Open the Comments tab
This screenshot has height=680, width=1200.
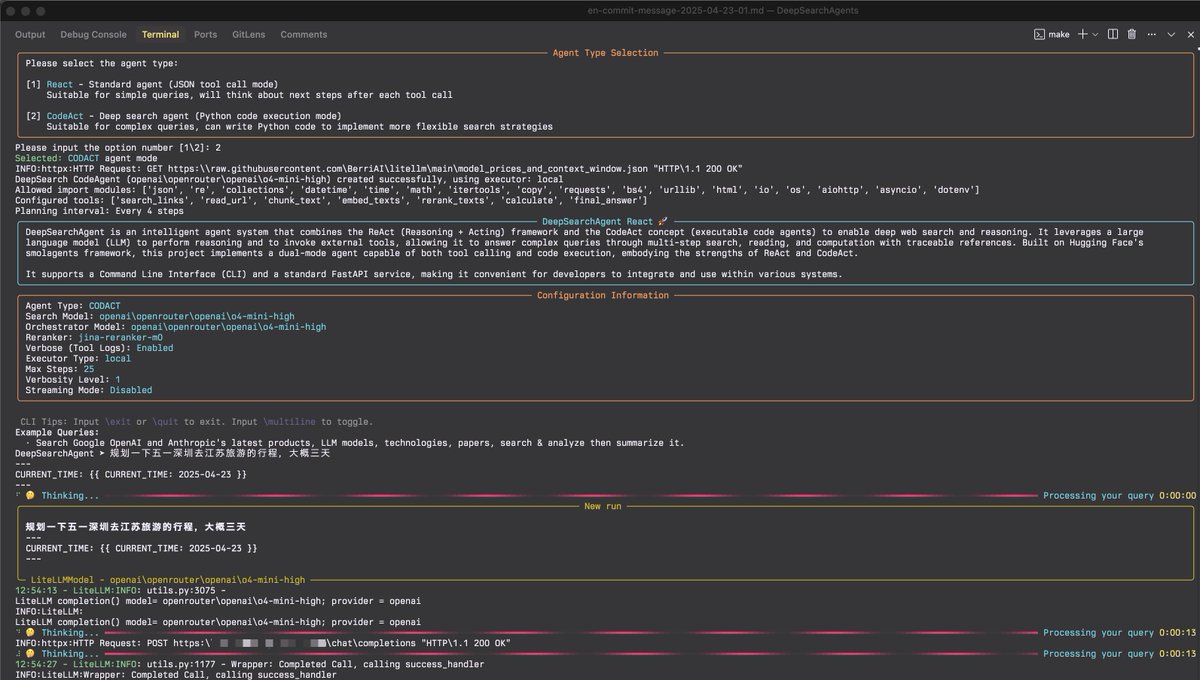coord(304,34)
